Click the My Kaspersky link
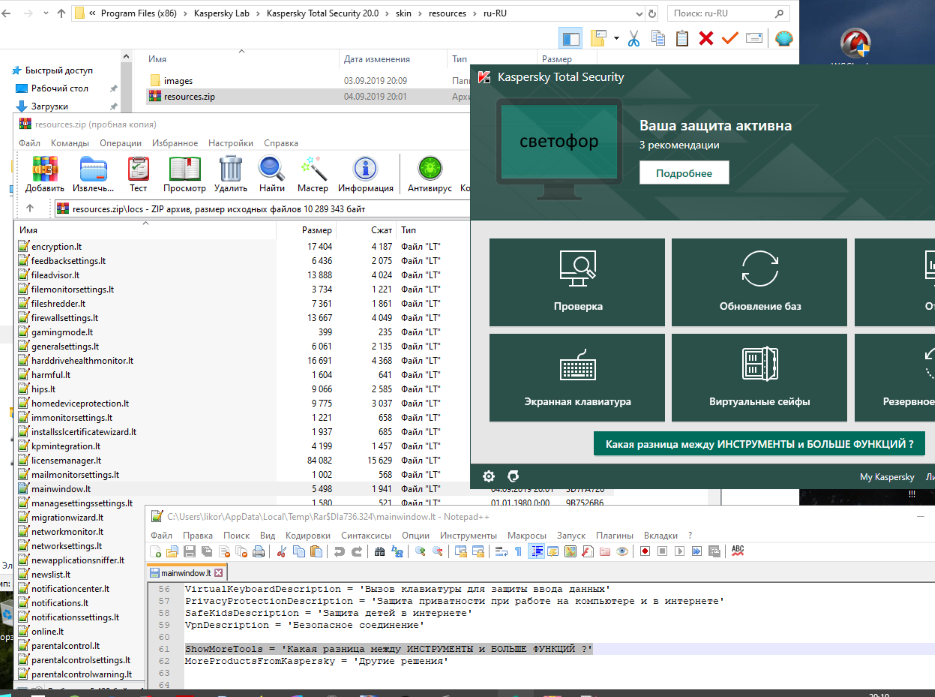 [887, 477]
